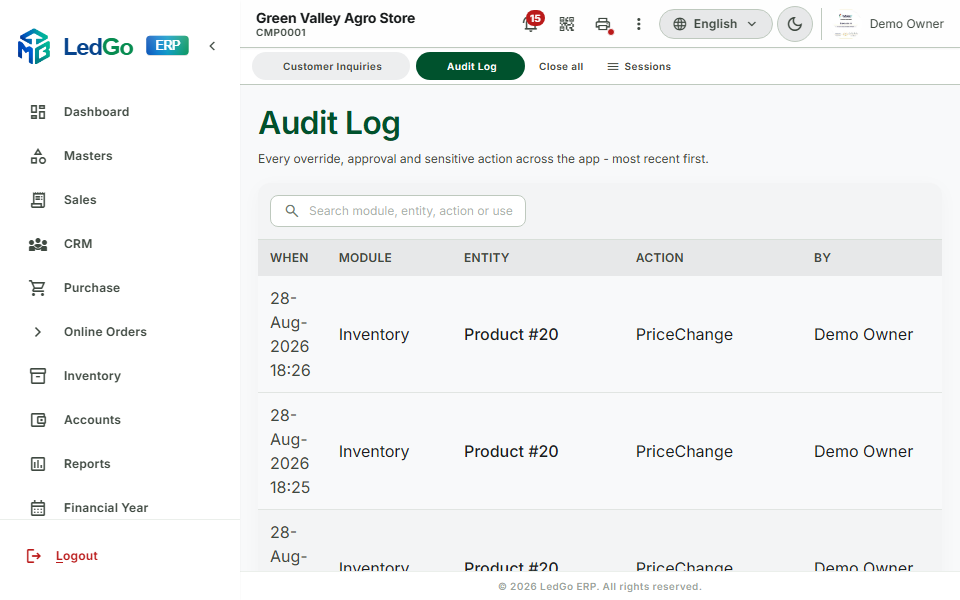Click the Sales receipt icon

tap(38, 200)
